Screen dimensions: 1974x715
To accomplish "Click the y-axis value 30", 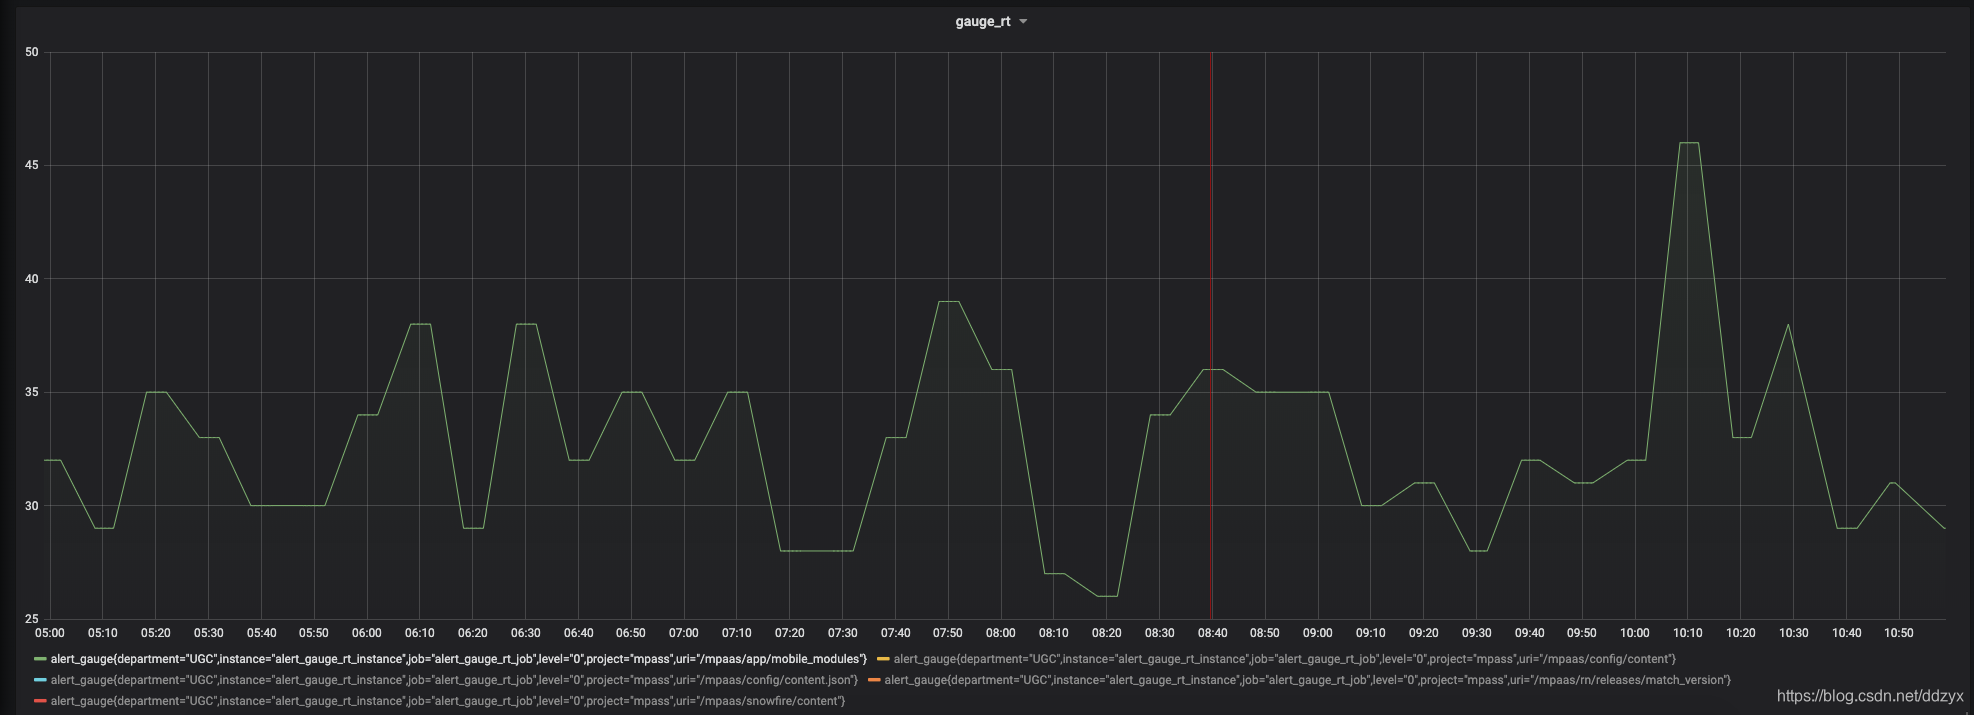I will pyautogui.click(x=32, y=506).
